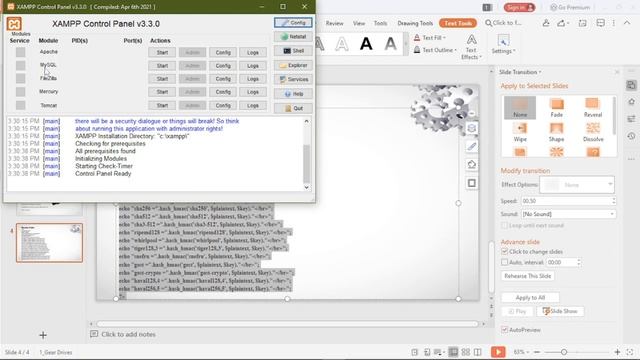Apply the outlined white WordArt style
This screenshot has height=360, width=640.
point(342,44)
